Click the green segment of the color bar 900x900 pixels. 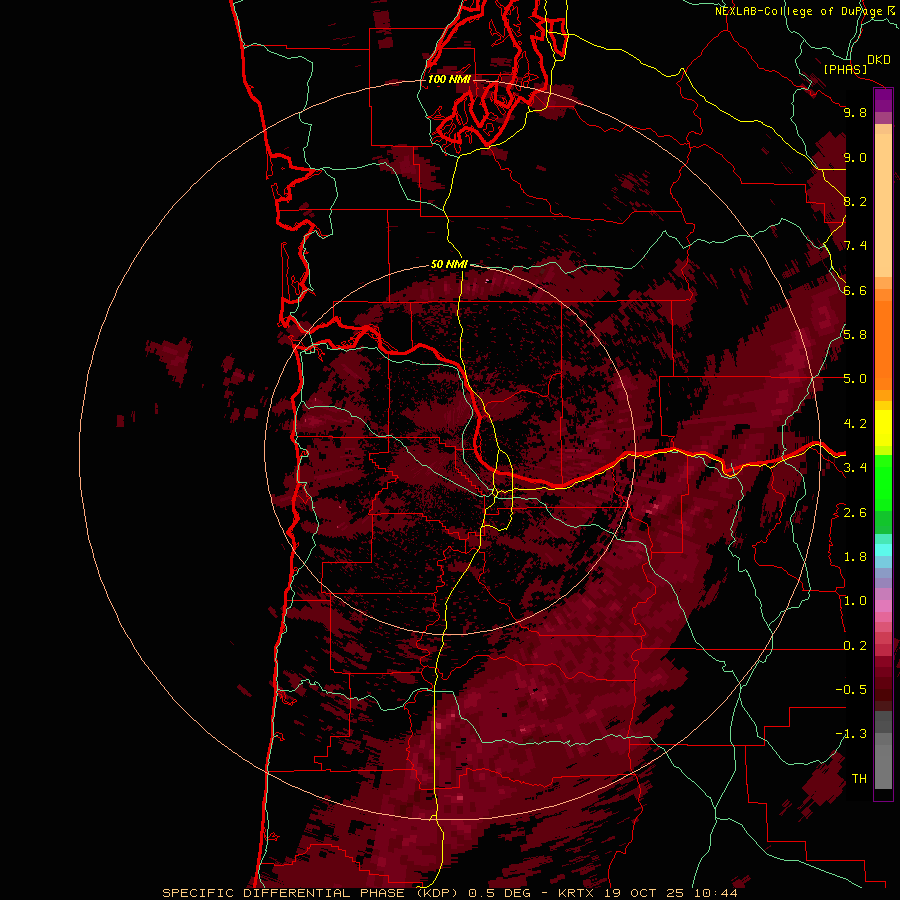coord(883,482)
